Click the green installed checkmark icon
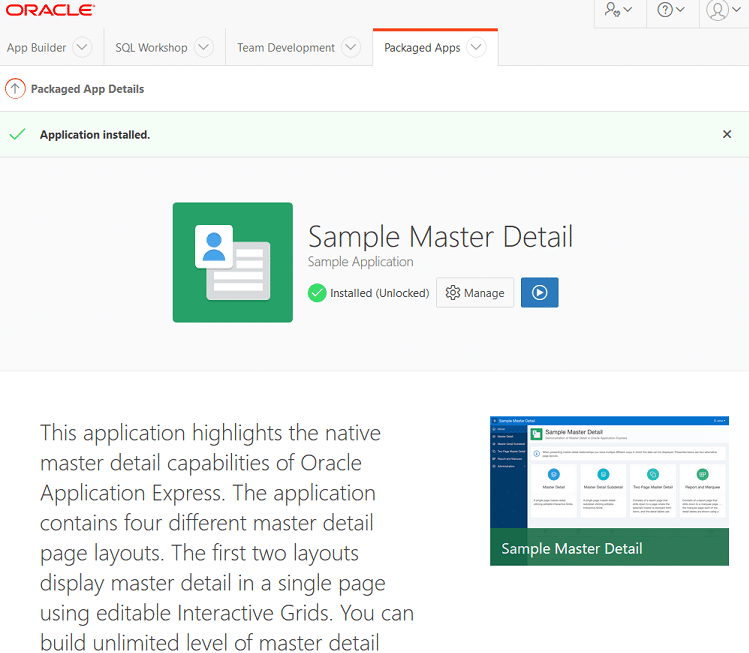Image resolution: width=749 pixels, height=653 pixels. [x=317, y=293]
